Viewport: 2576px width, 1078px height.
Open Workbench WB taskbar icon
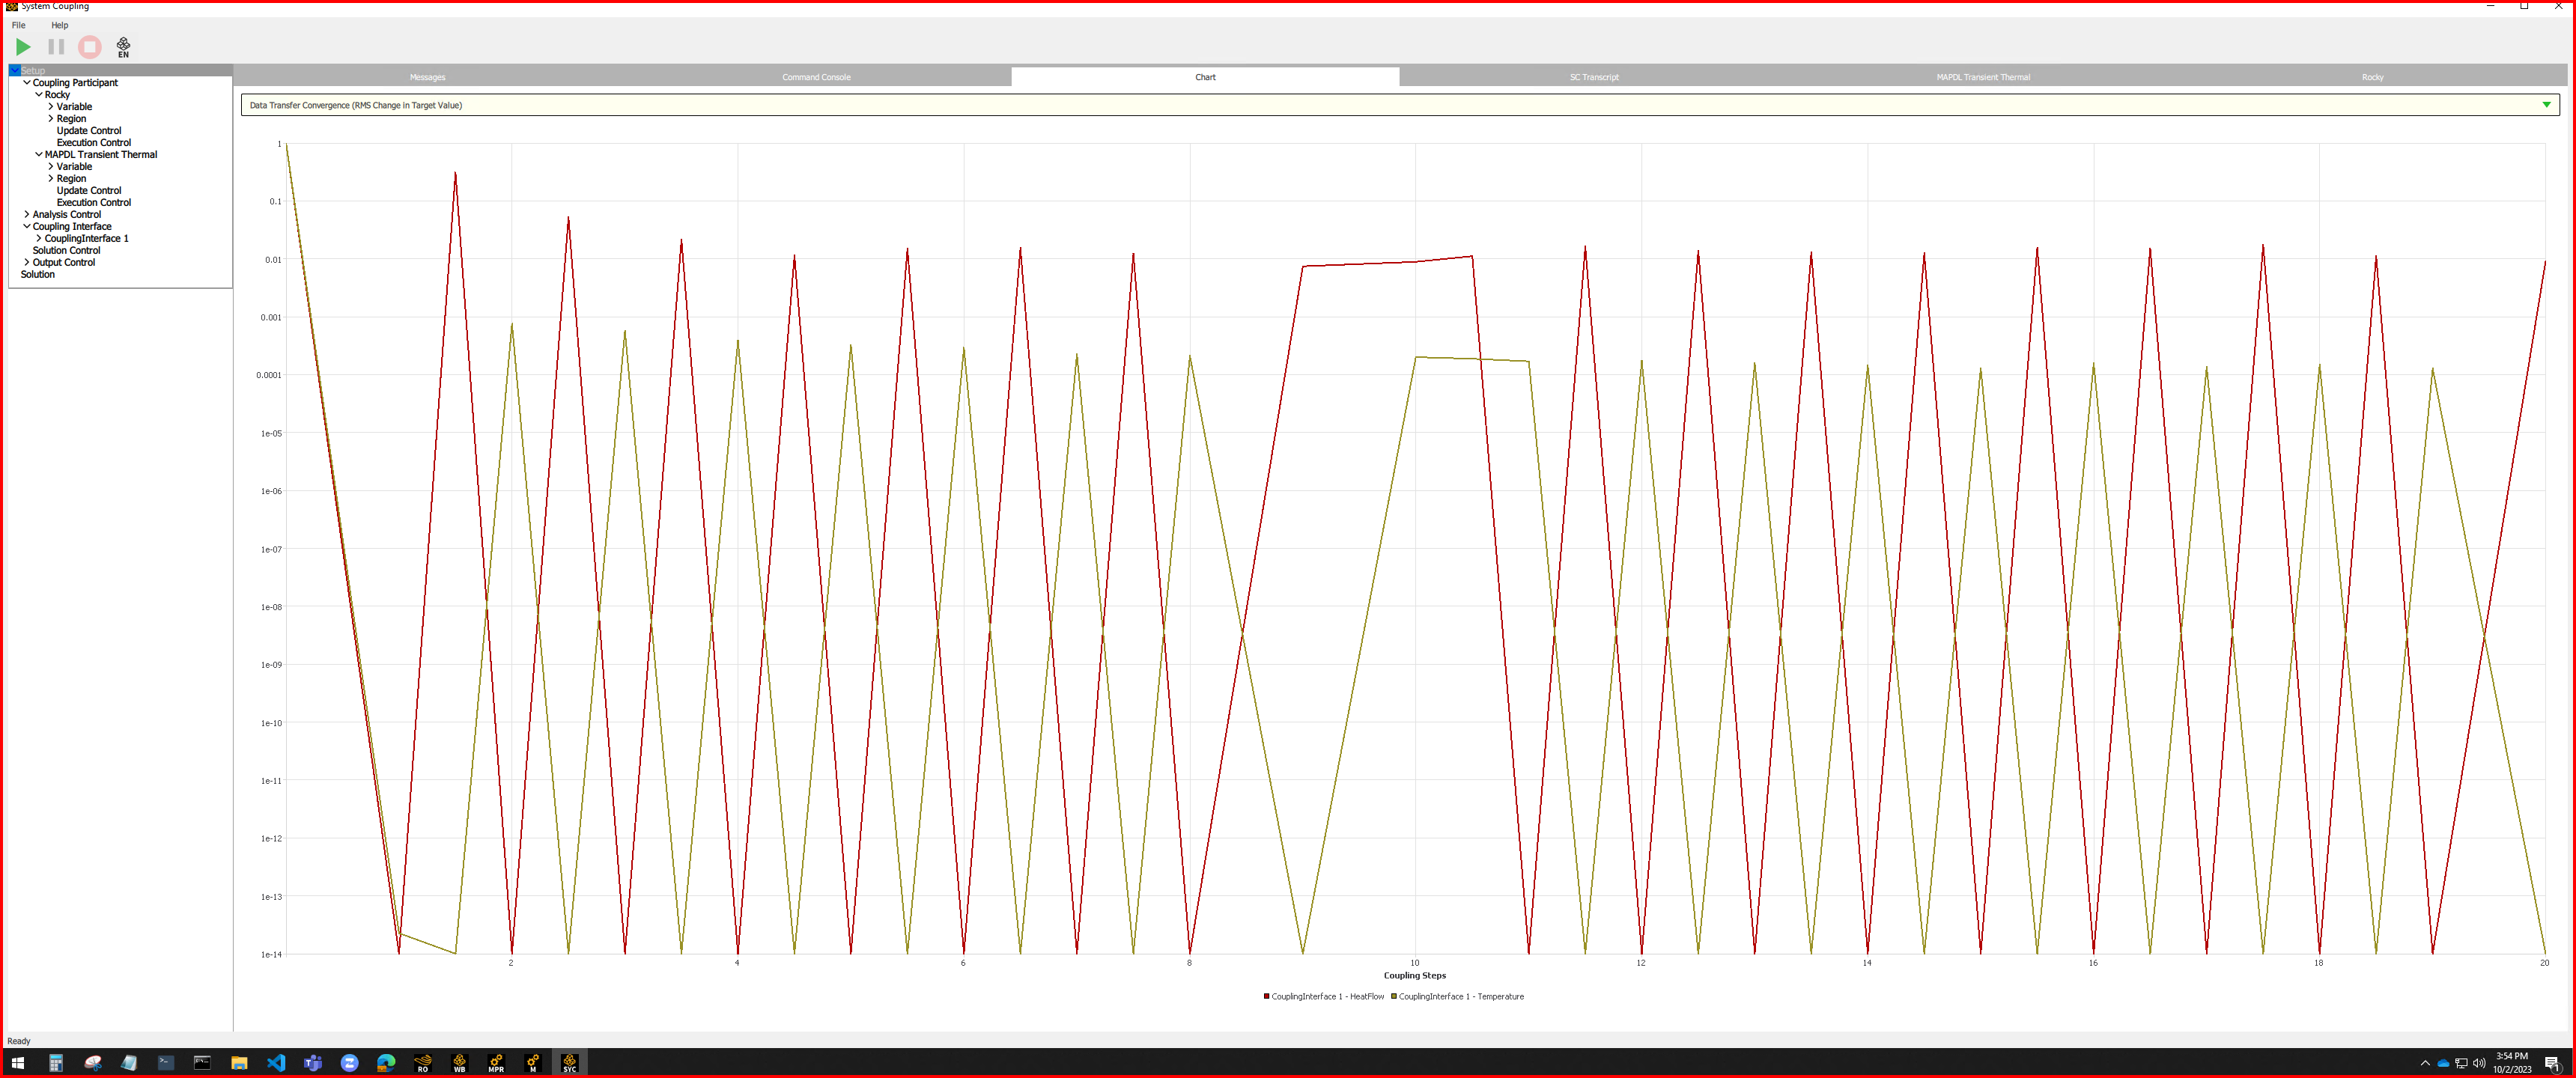pyautogui.click(x=459, y=1063)
